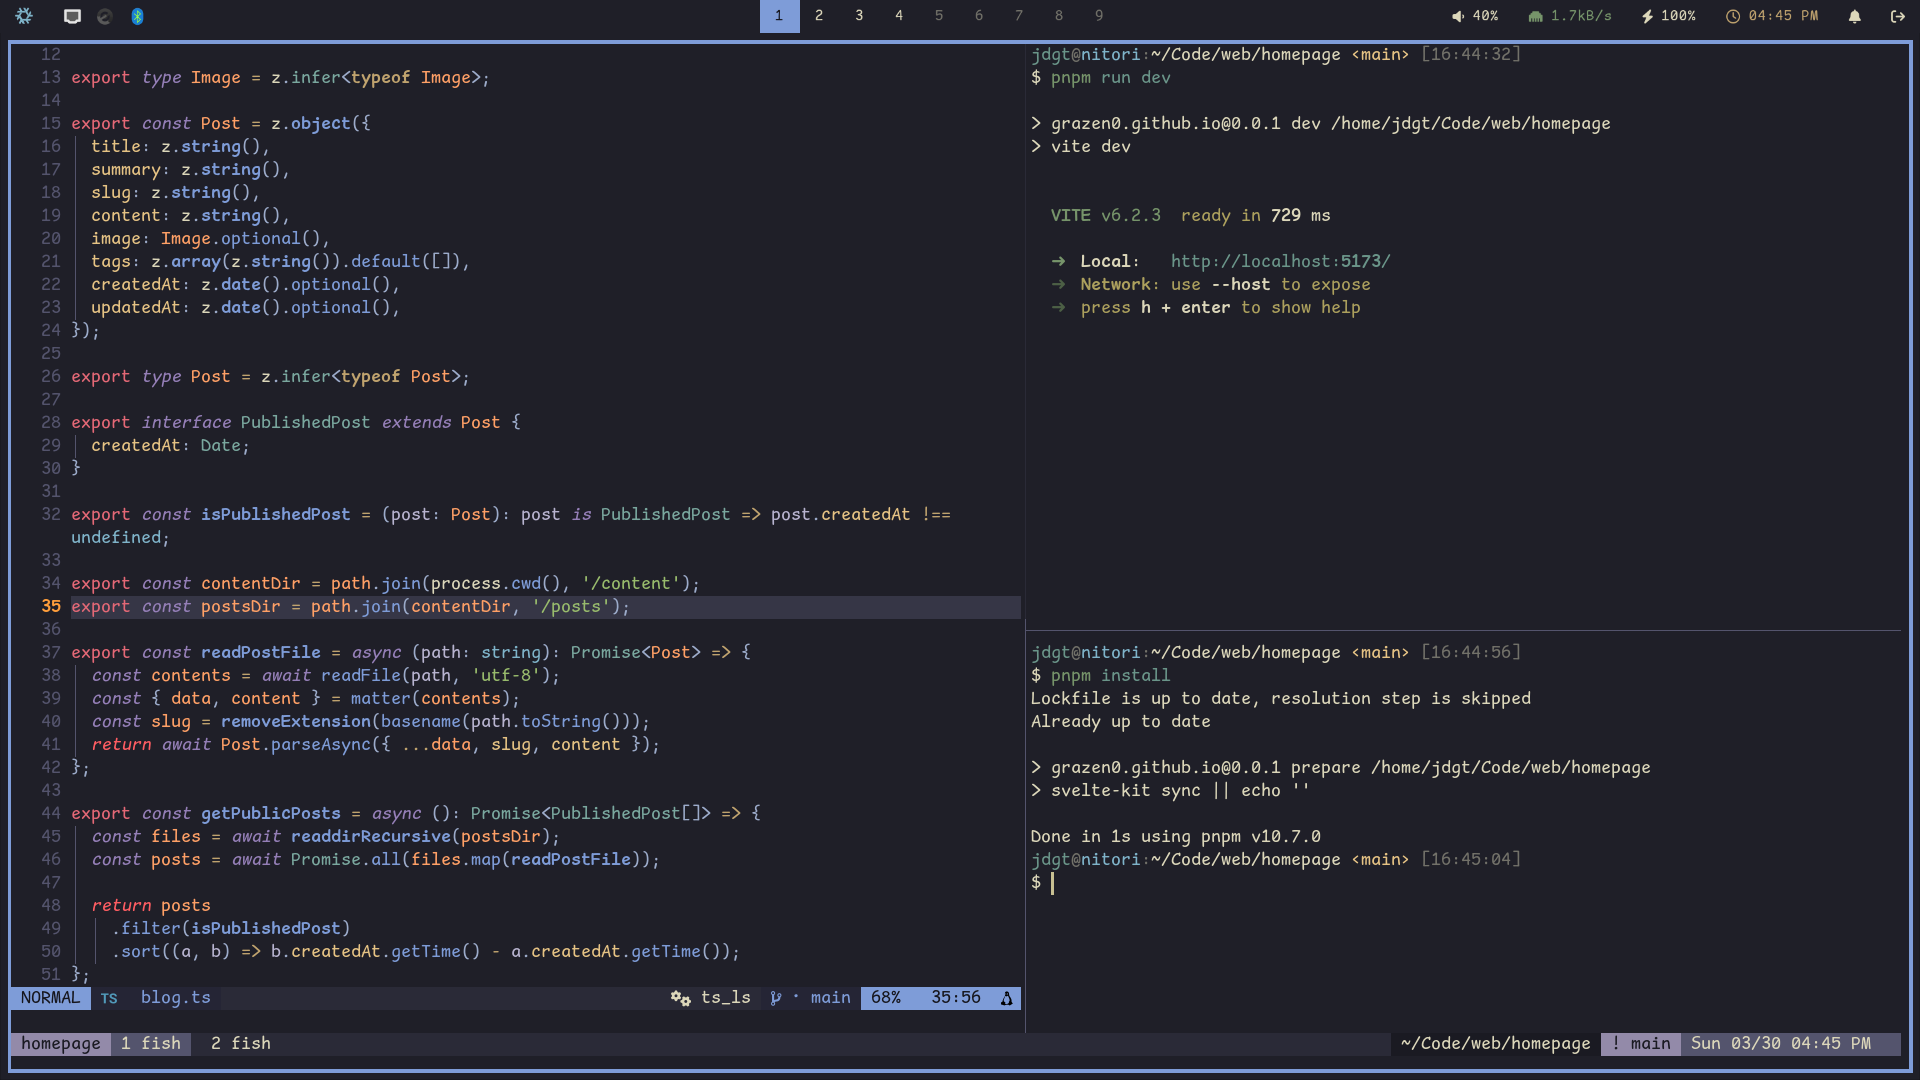Click the battery lightning bolt icon

[x=1646, y=16]
